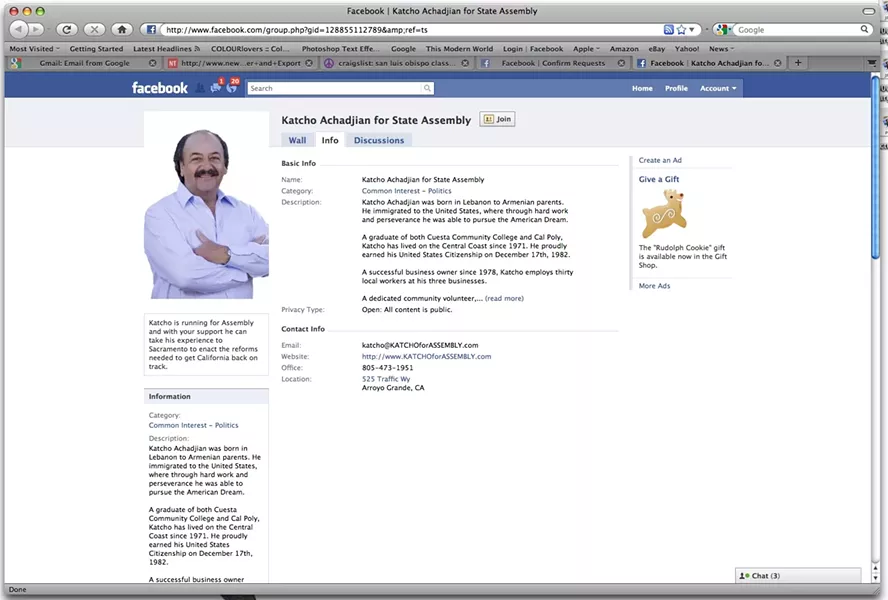Click in the Facebook Search field
This screenshot has width=888, height=600.
[x=335, y=88]
